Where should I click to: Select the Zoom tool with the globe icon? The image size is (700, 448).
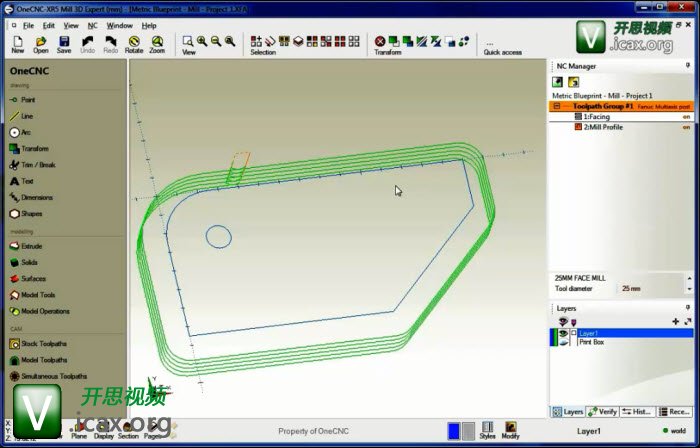coord(157,45)
